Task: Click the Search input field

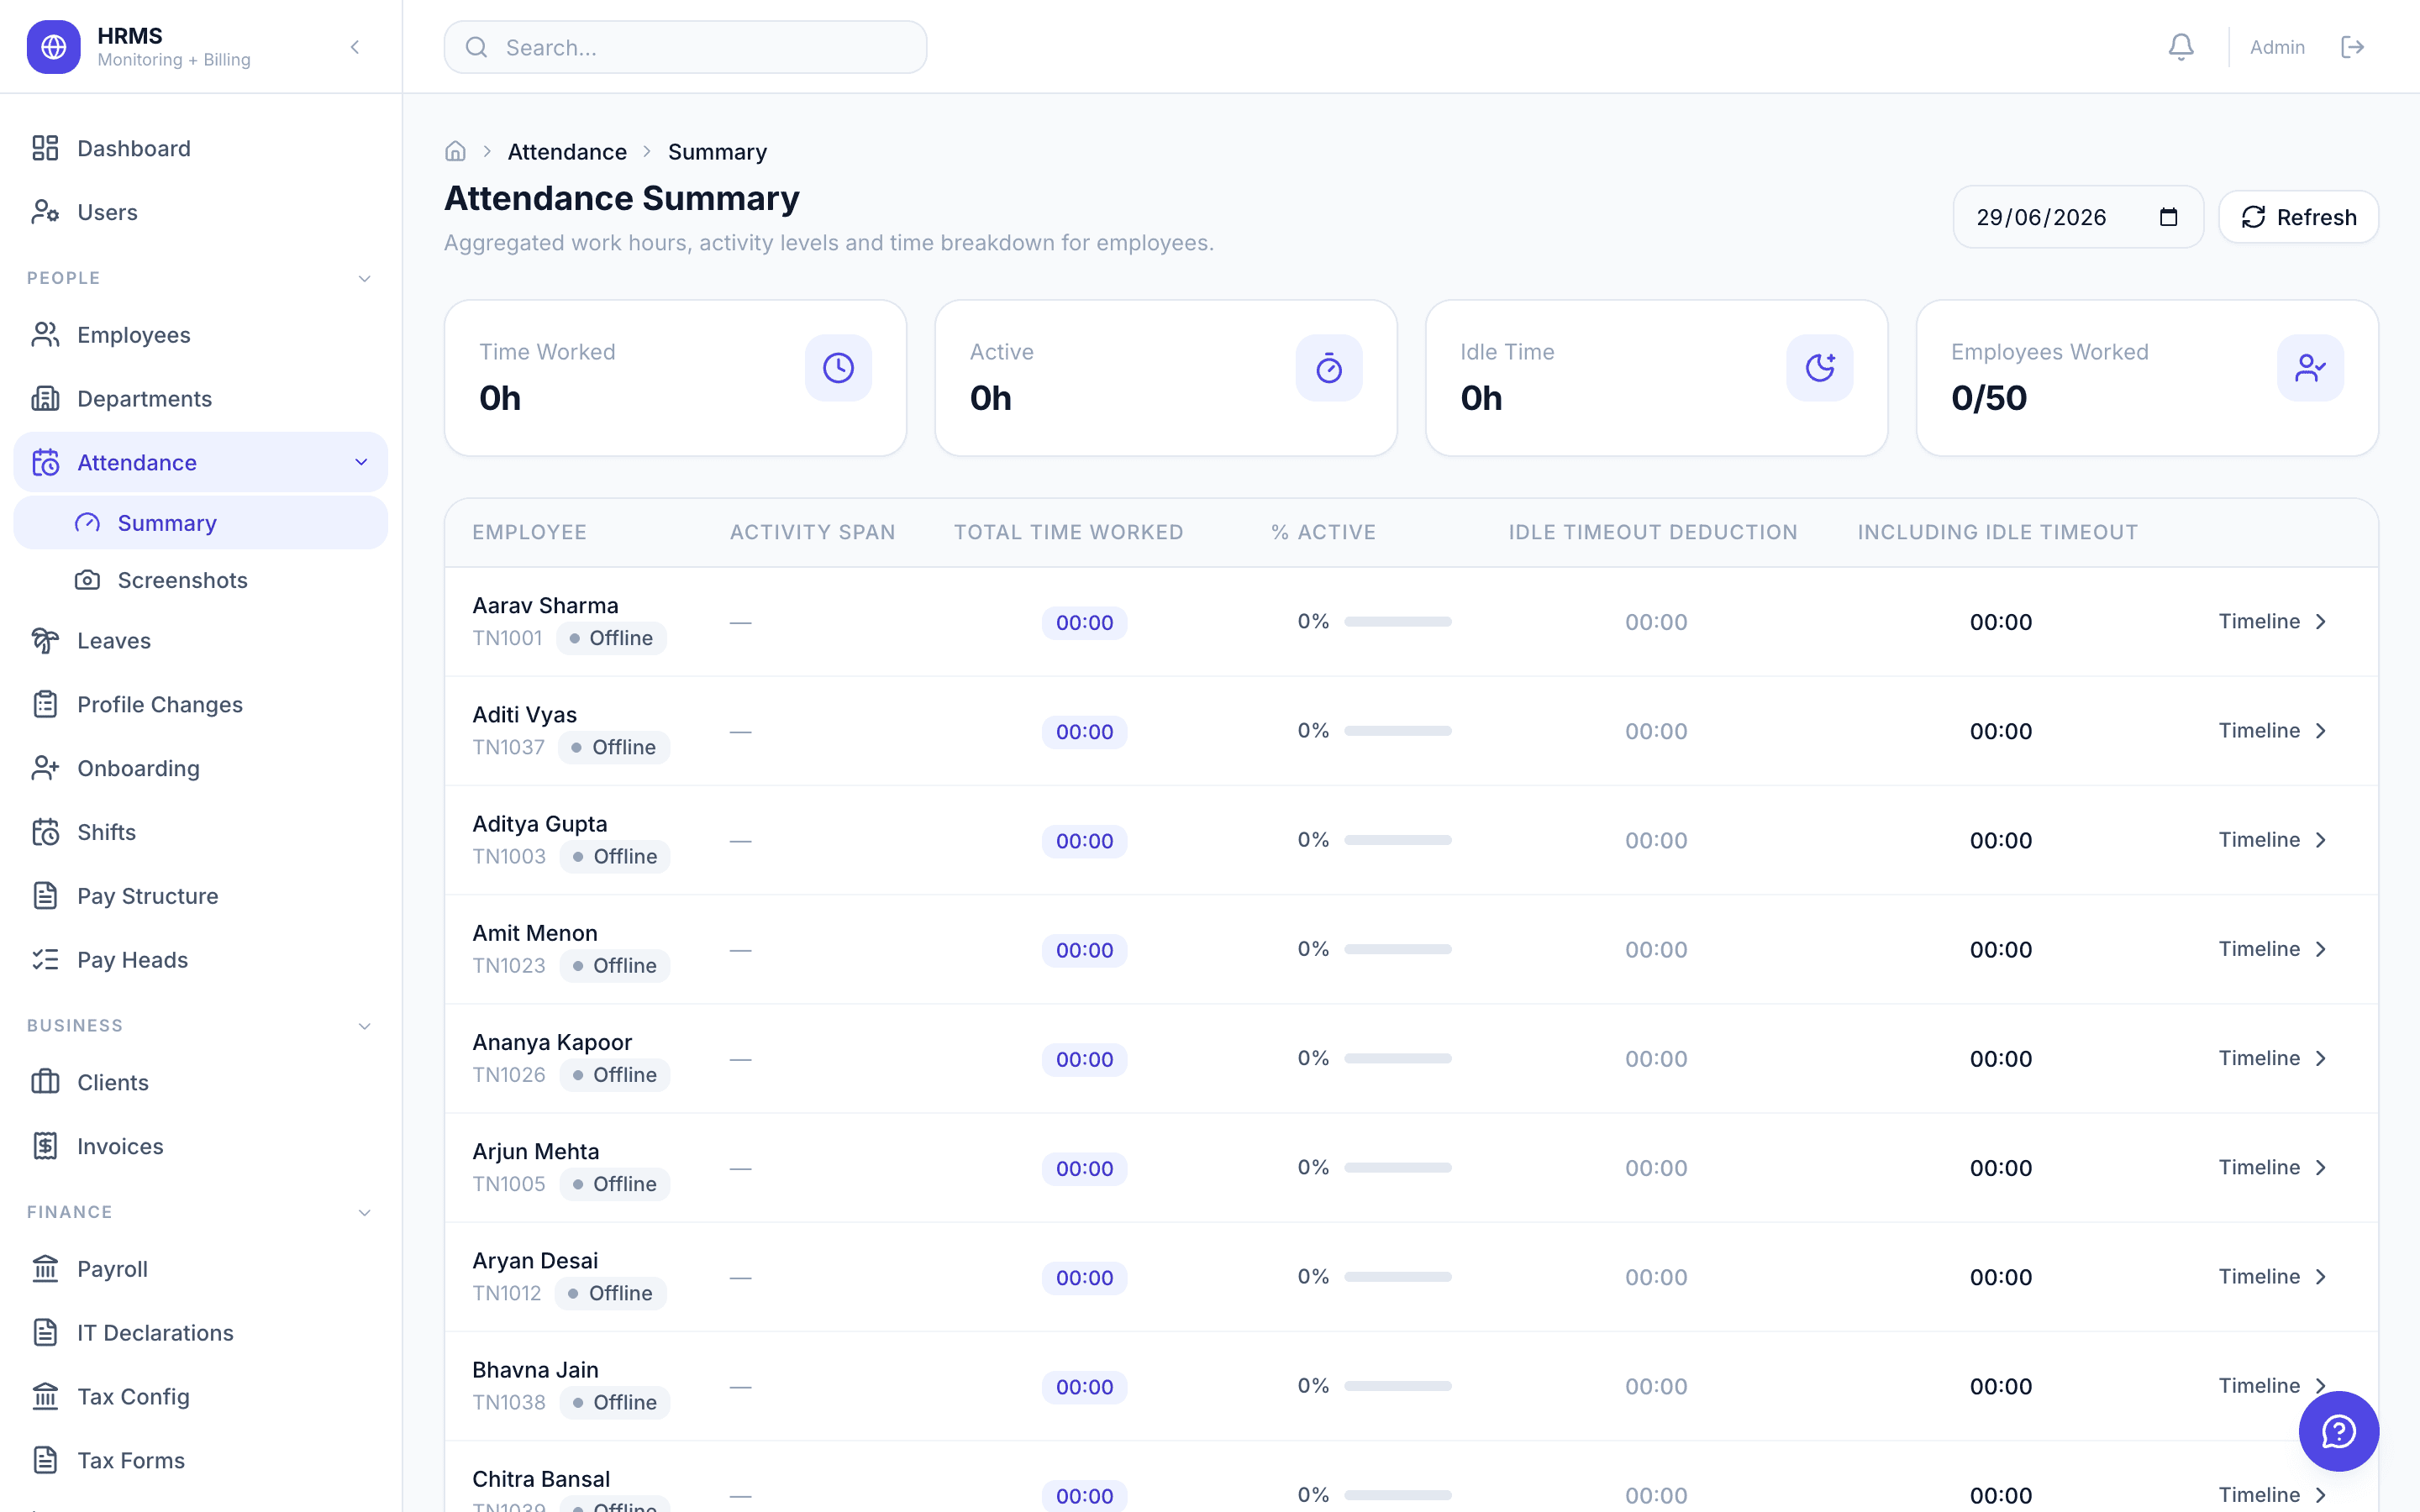Action: 685,47
